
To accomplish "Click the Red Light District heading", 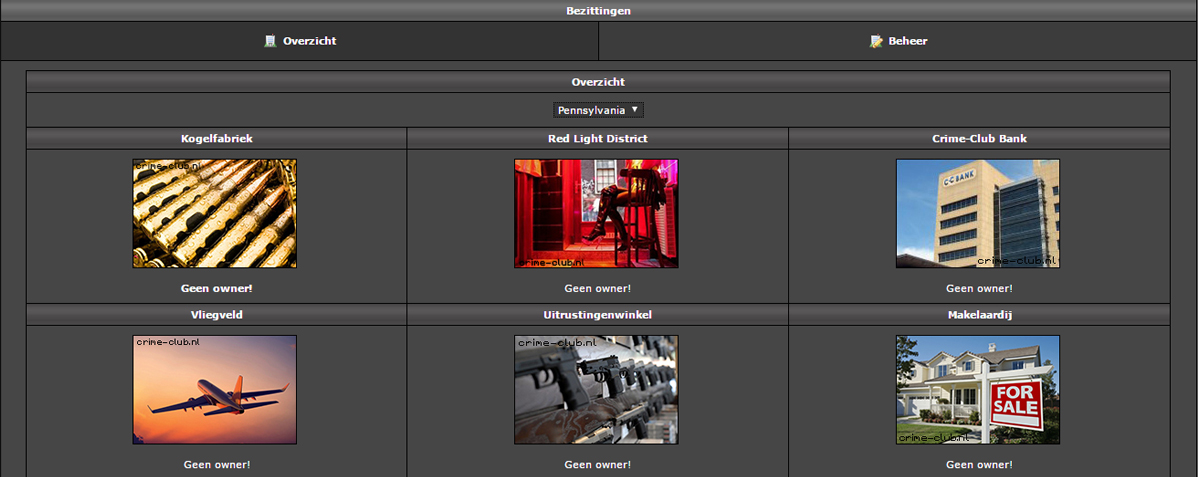I will click(597, 138).
